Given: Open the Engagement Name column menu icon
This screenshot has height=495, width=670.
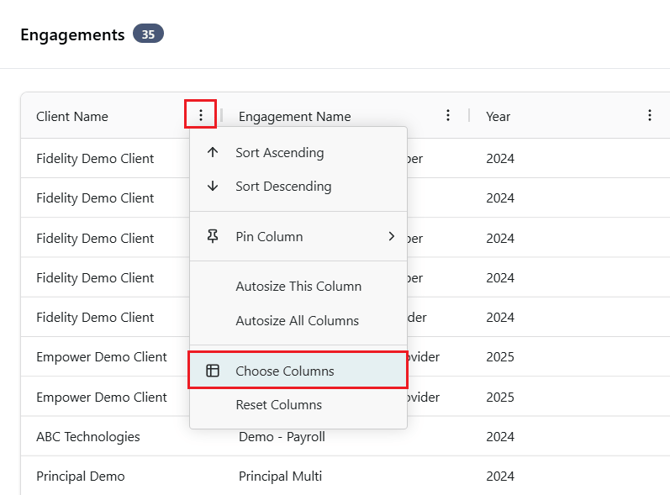Looking at the screenshot, I should [x=447, y=115].
